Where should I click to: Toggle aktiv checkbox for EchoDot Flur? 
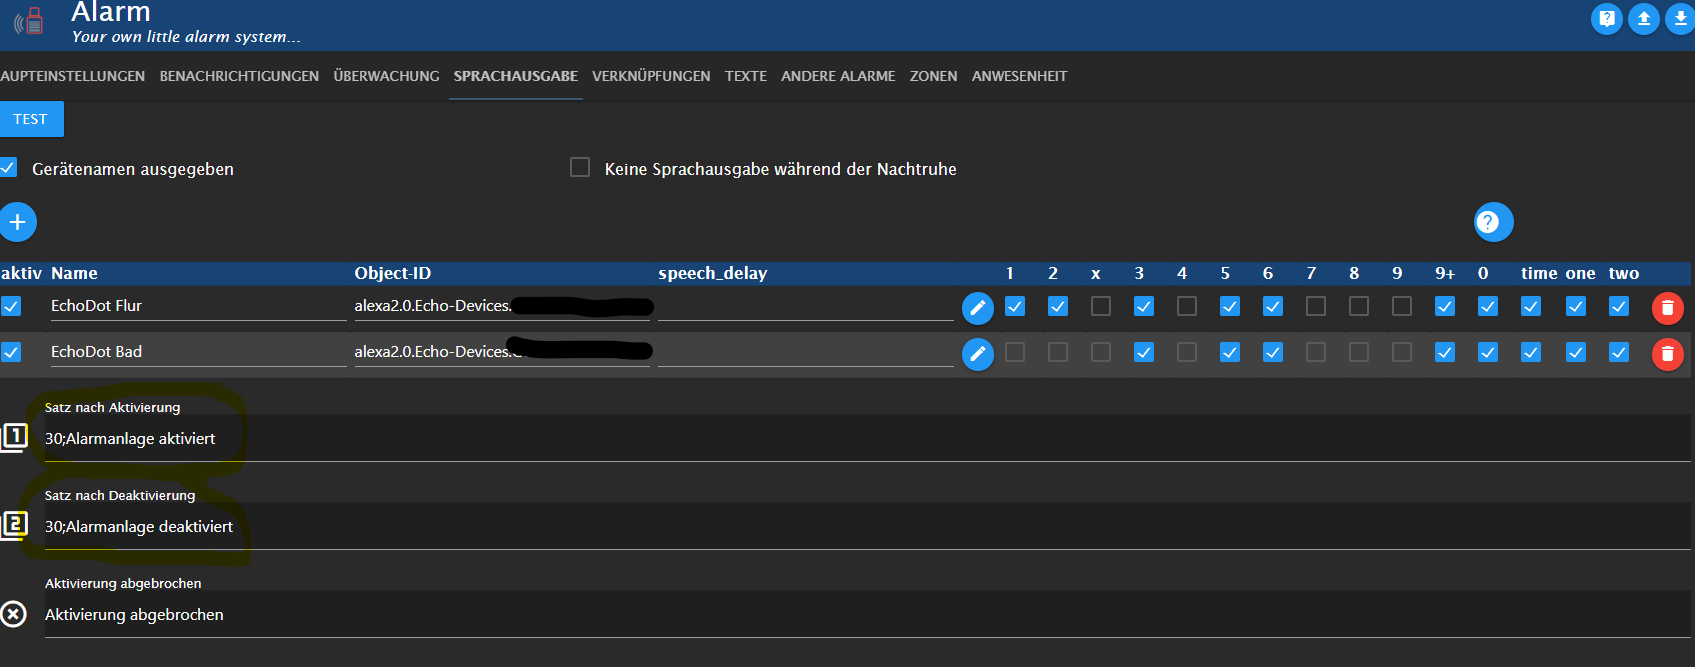(x=10, y=306)
